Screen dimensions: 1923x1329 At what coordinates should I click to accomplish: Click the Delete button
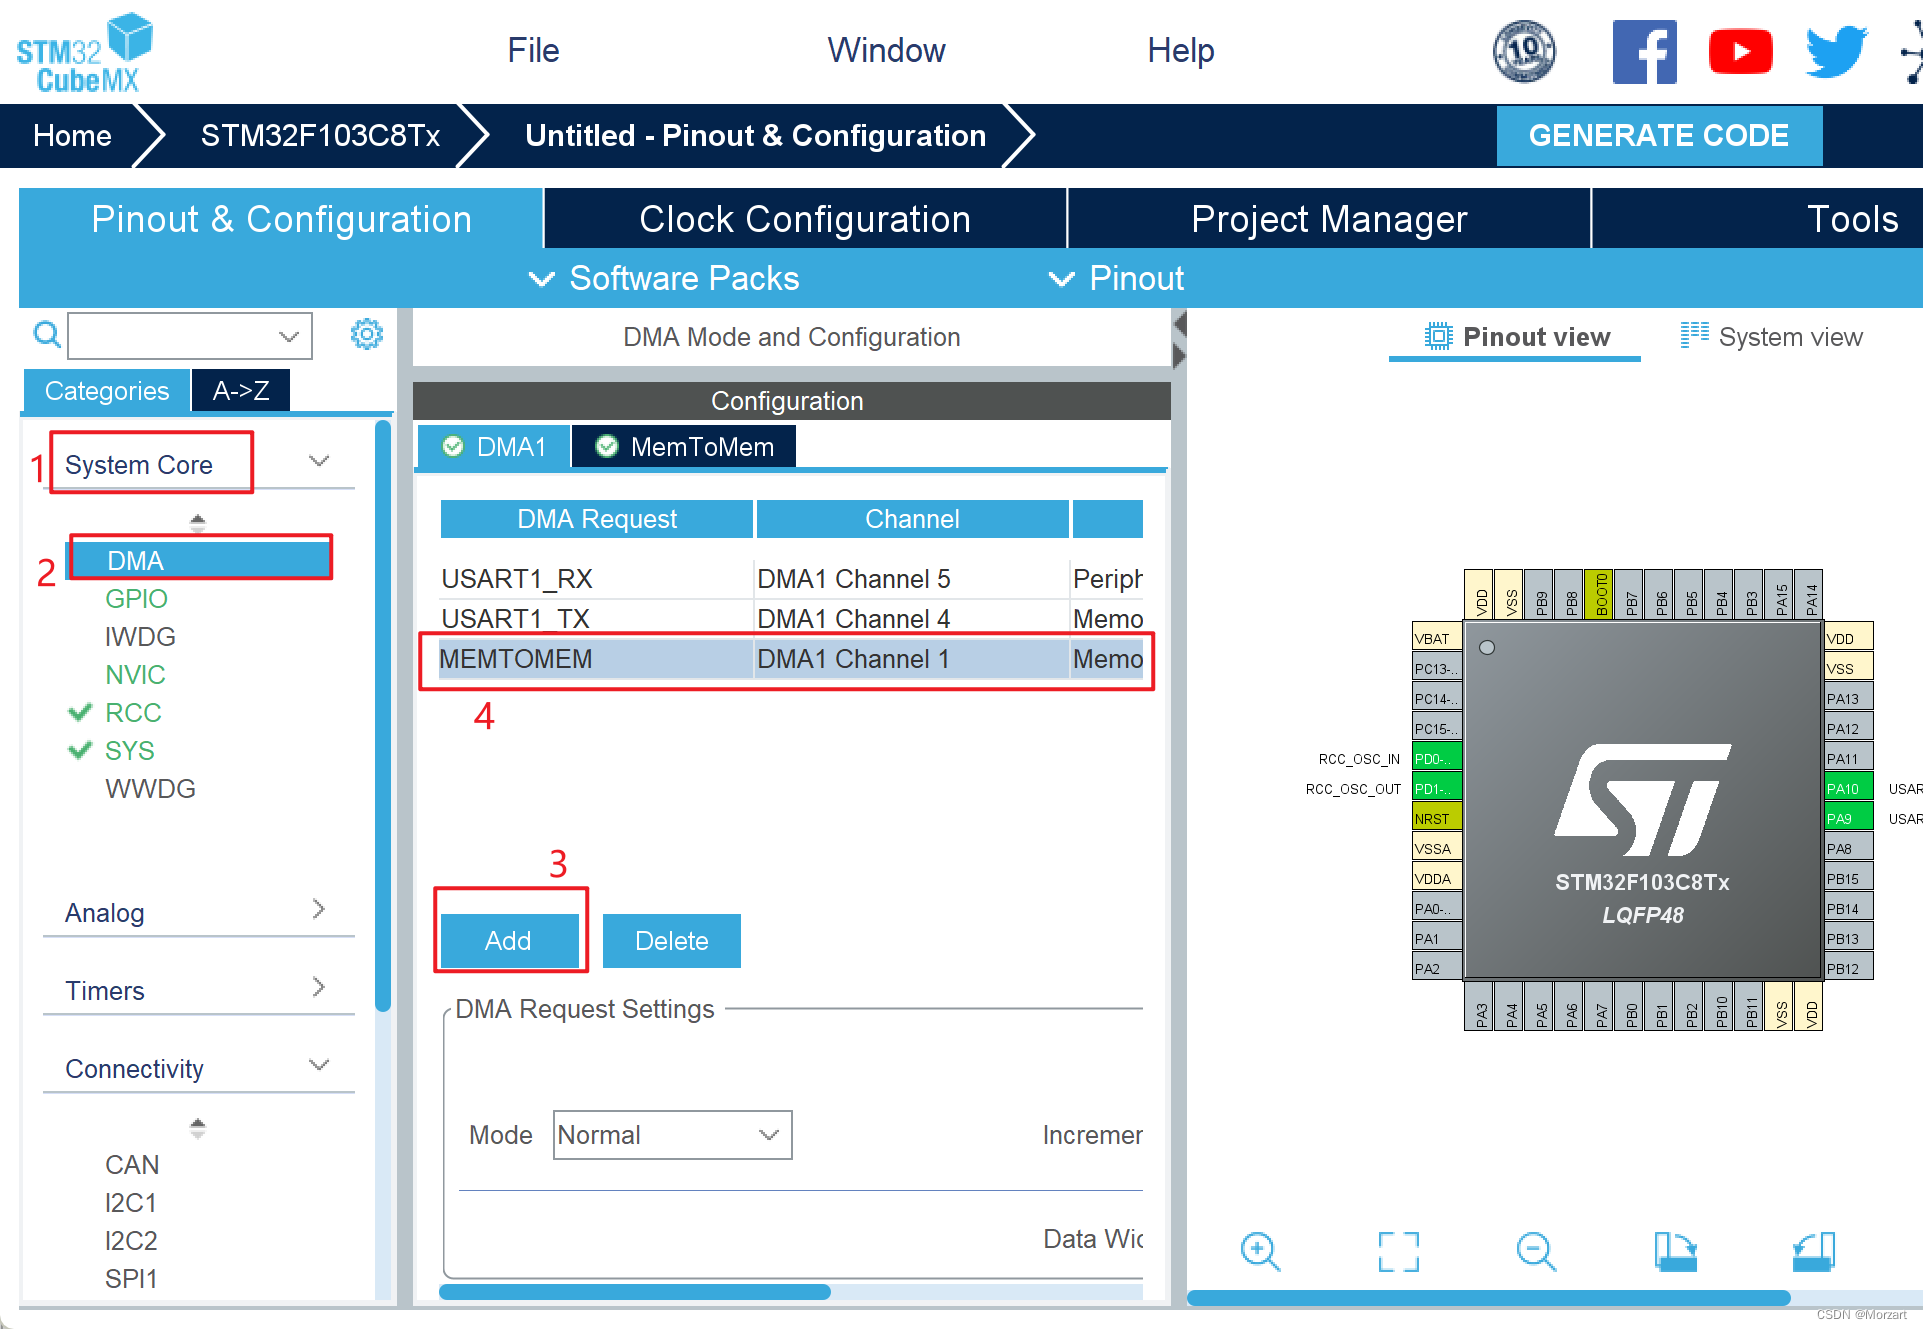(672, 940)
